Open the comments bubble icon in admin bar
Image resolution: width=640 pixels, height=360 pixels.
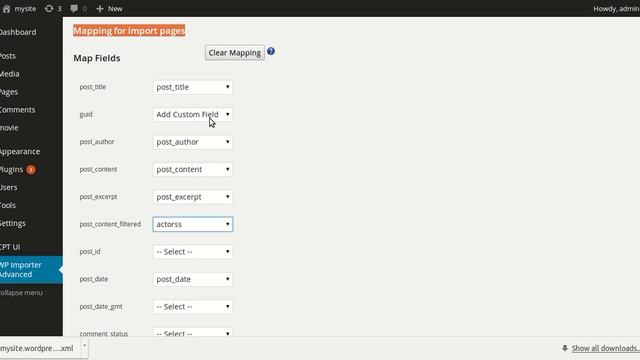[74, 9]
